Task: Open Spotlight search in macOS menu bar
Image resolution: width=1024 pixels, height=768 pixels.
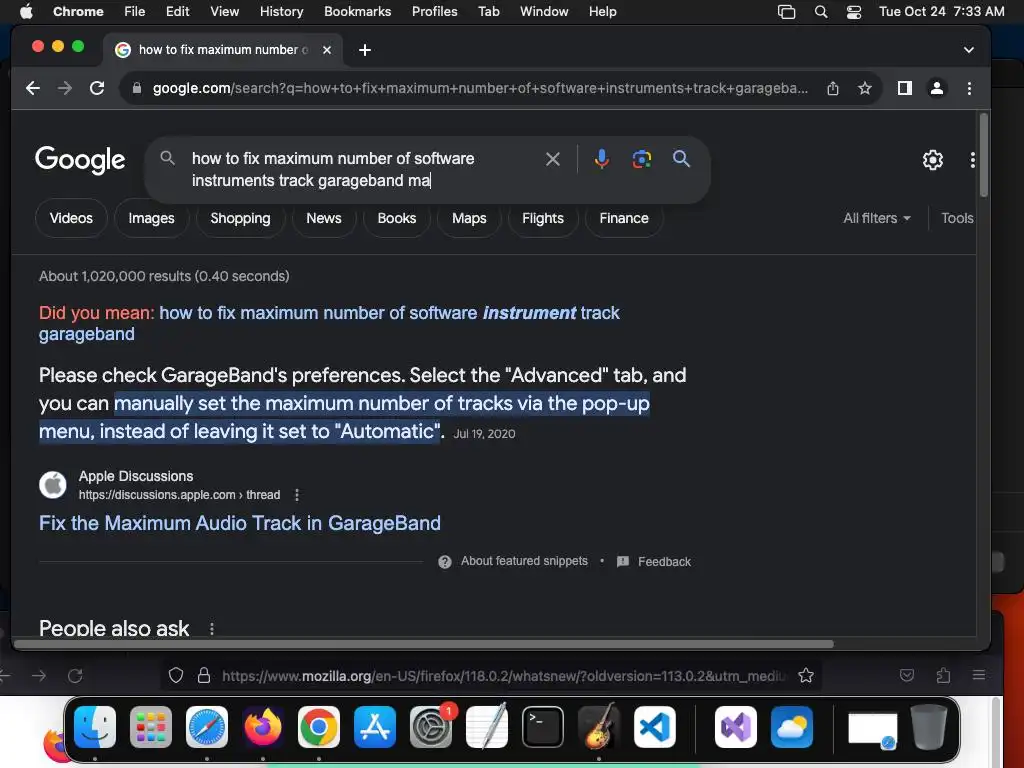Action: tap(821, 12)
